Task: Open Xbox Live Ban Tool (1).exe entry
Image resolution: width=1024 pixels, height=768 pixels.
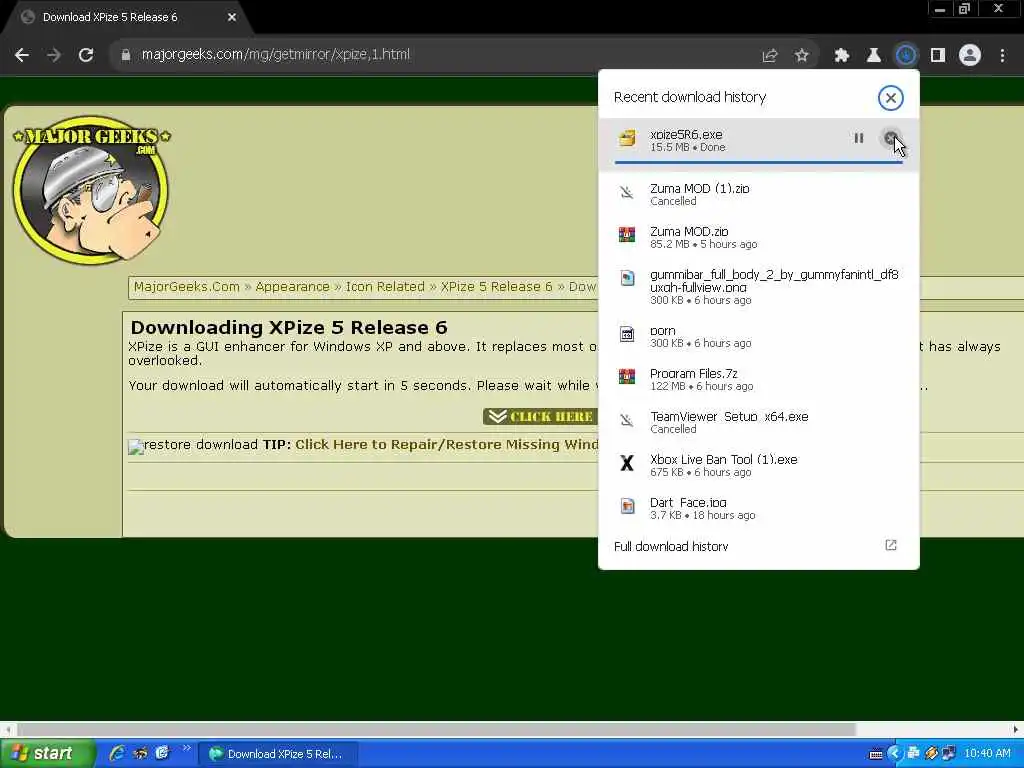Action: point(759,466)
